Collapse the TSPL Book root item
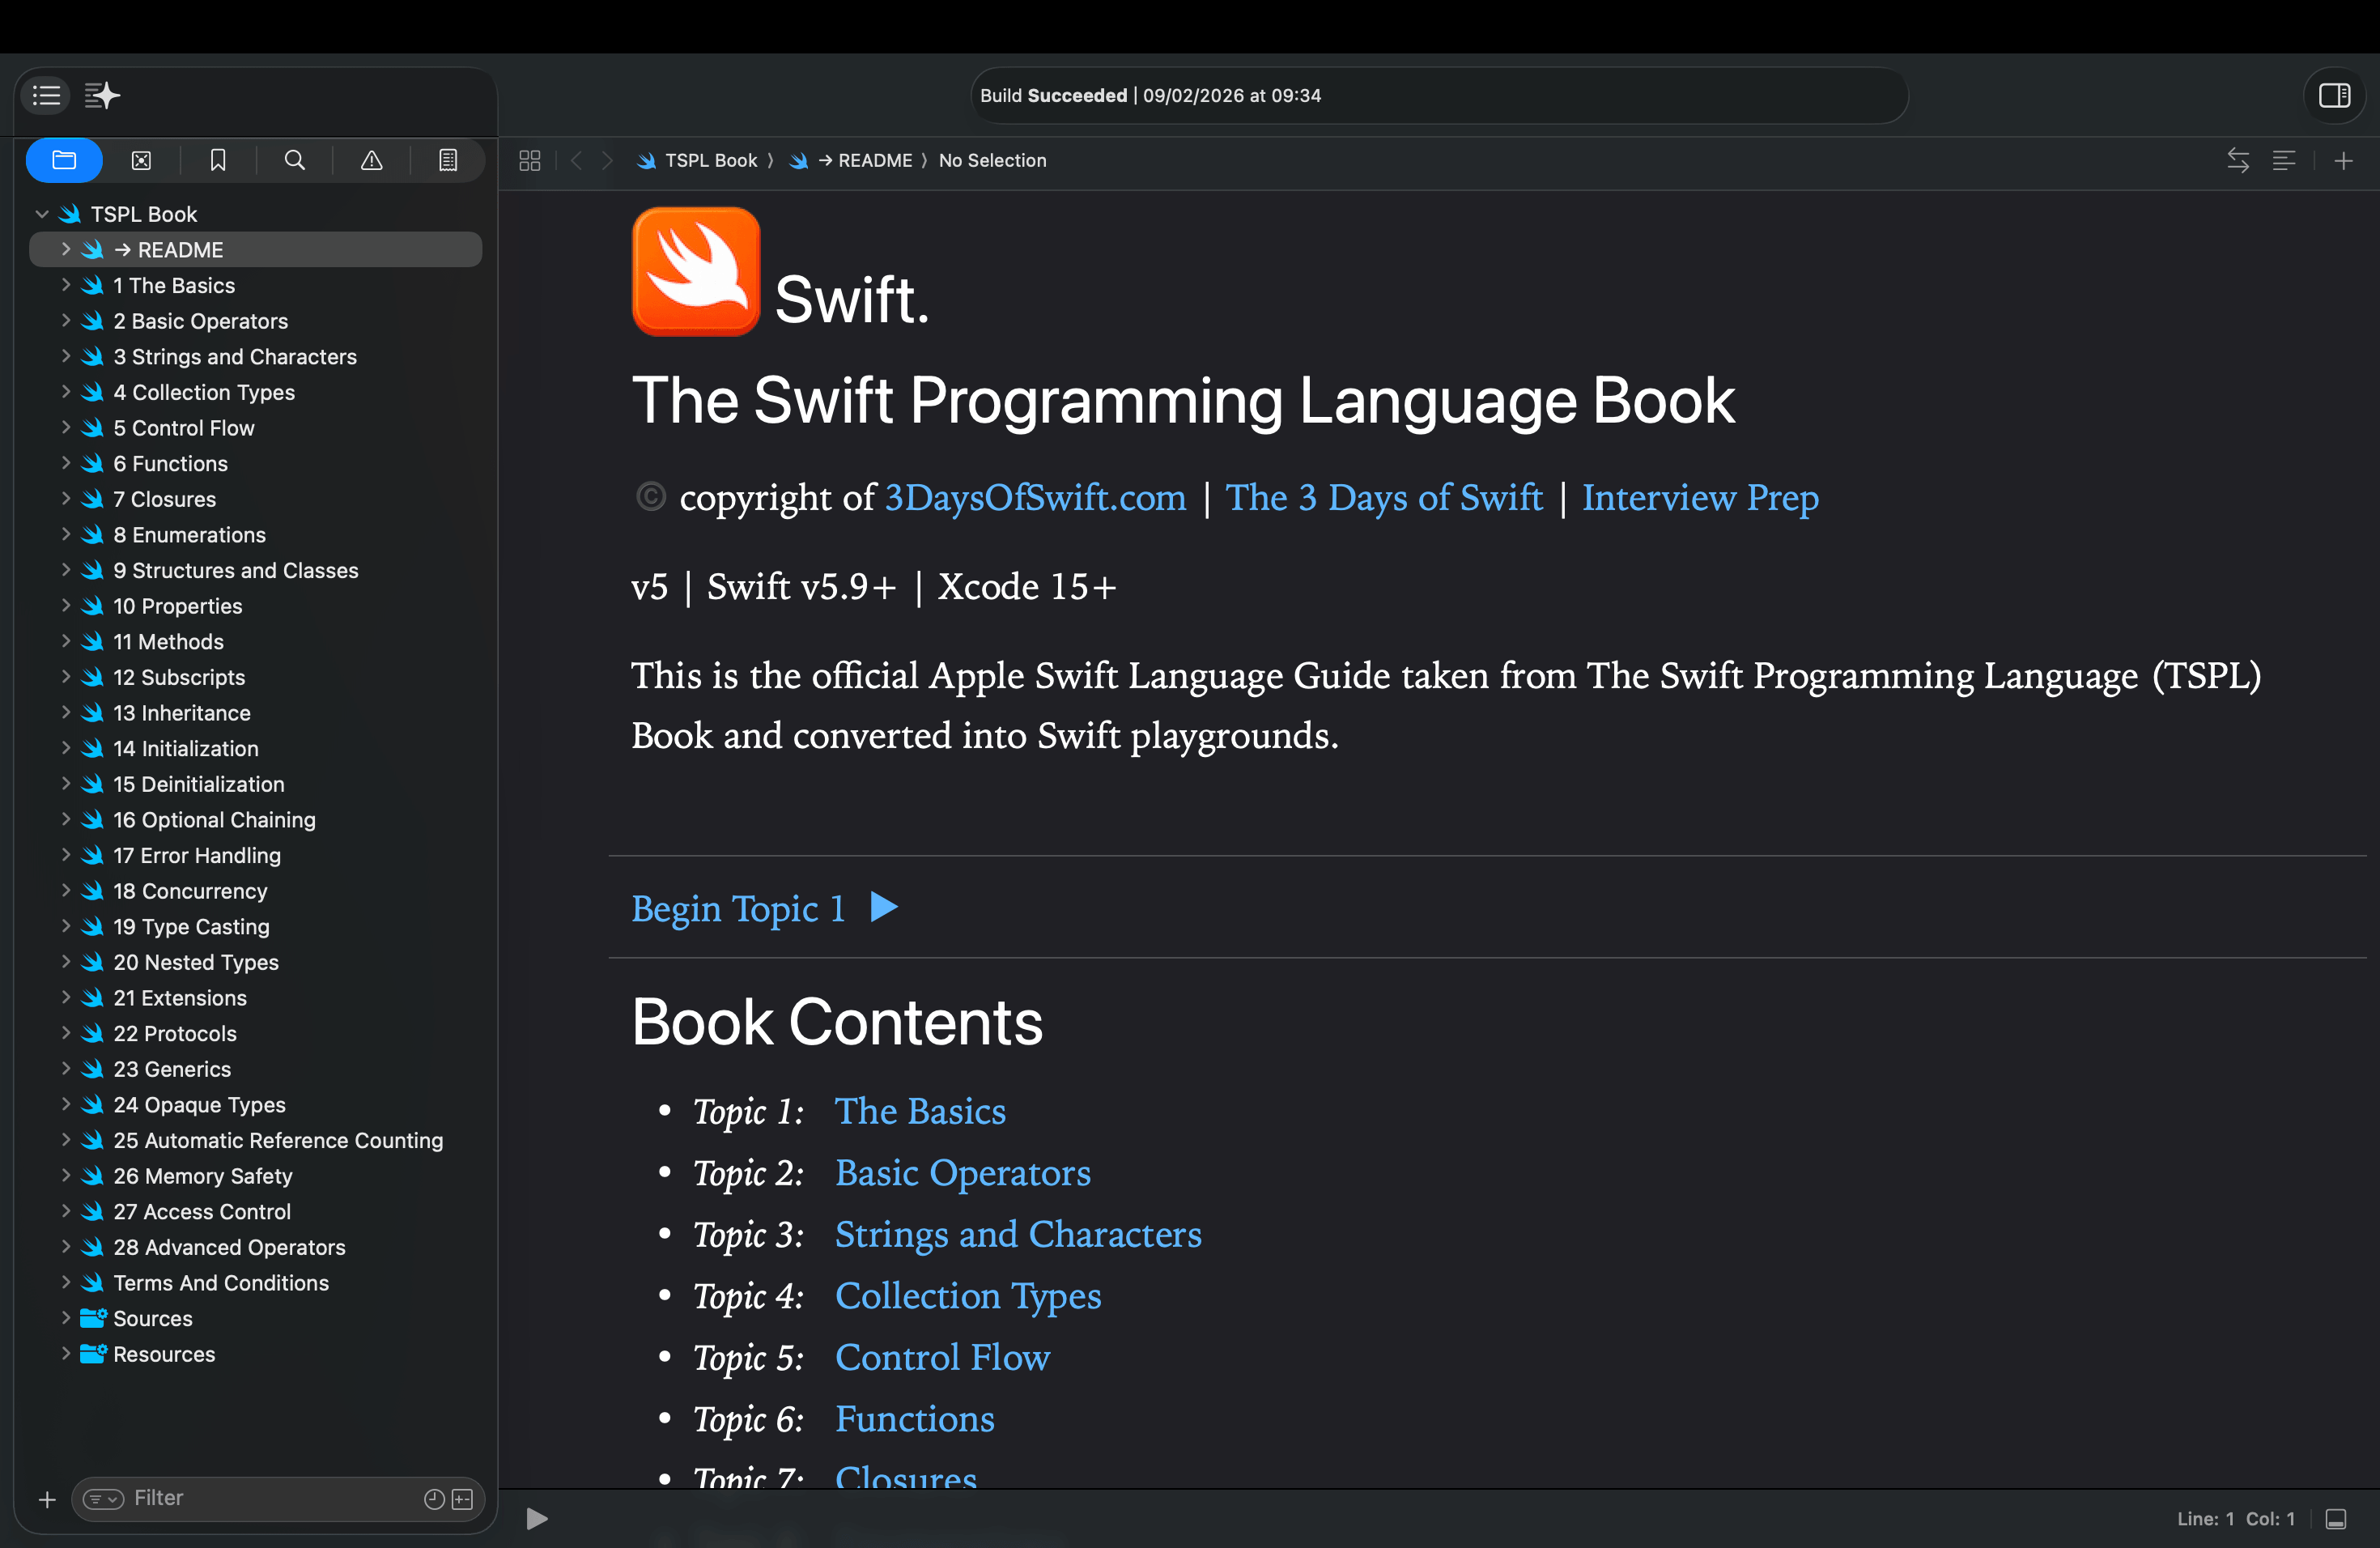Screen dimensions: 2380x1548 click(42, 214)
